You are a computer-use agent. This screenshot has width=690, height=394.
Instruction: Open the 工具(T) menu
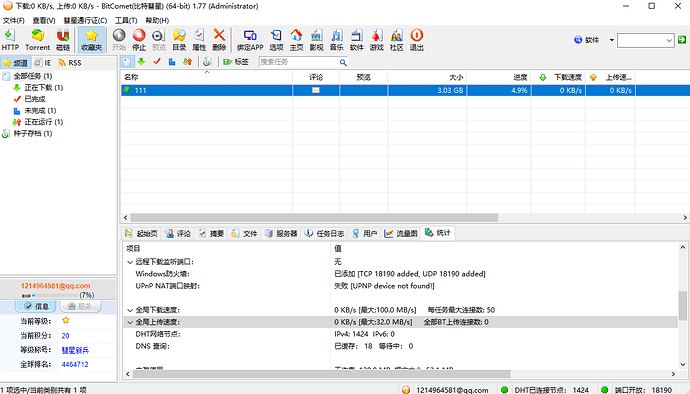(126, 20)
